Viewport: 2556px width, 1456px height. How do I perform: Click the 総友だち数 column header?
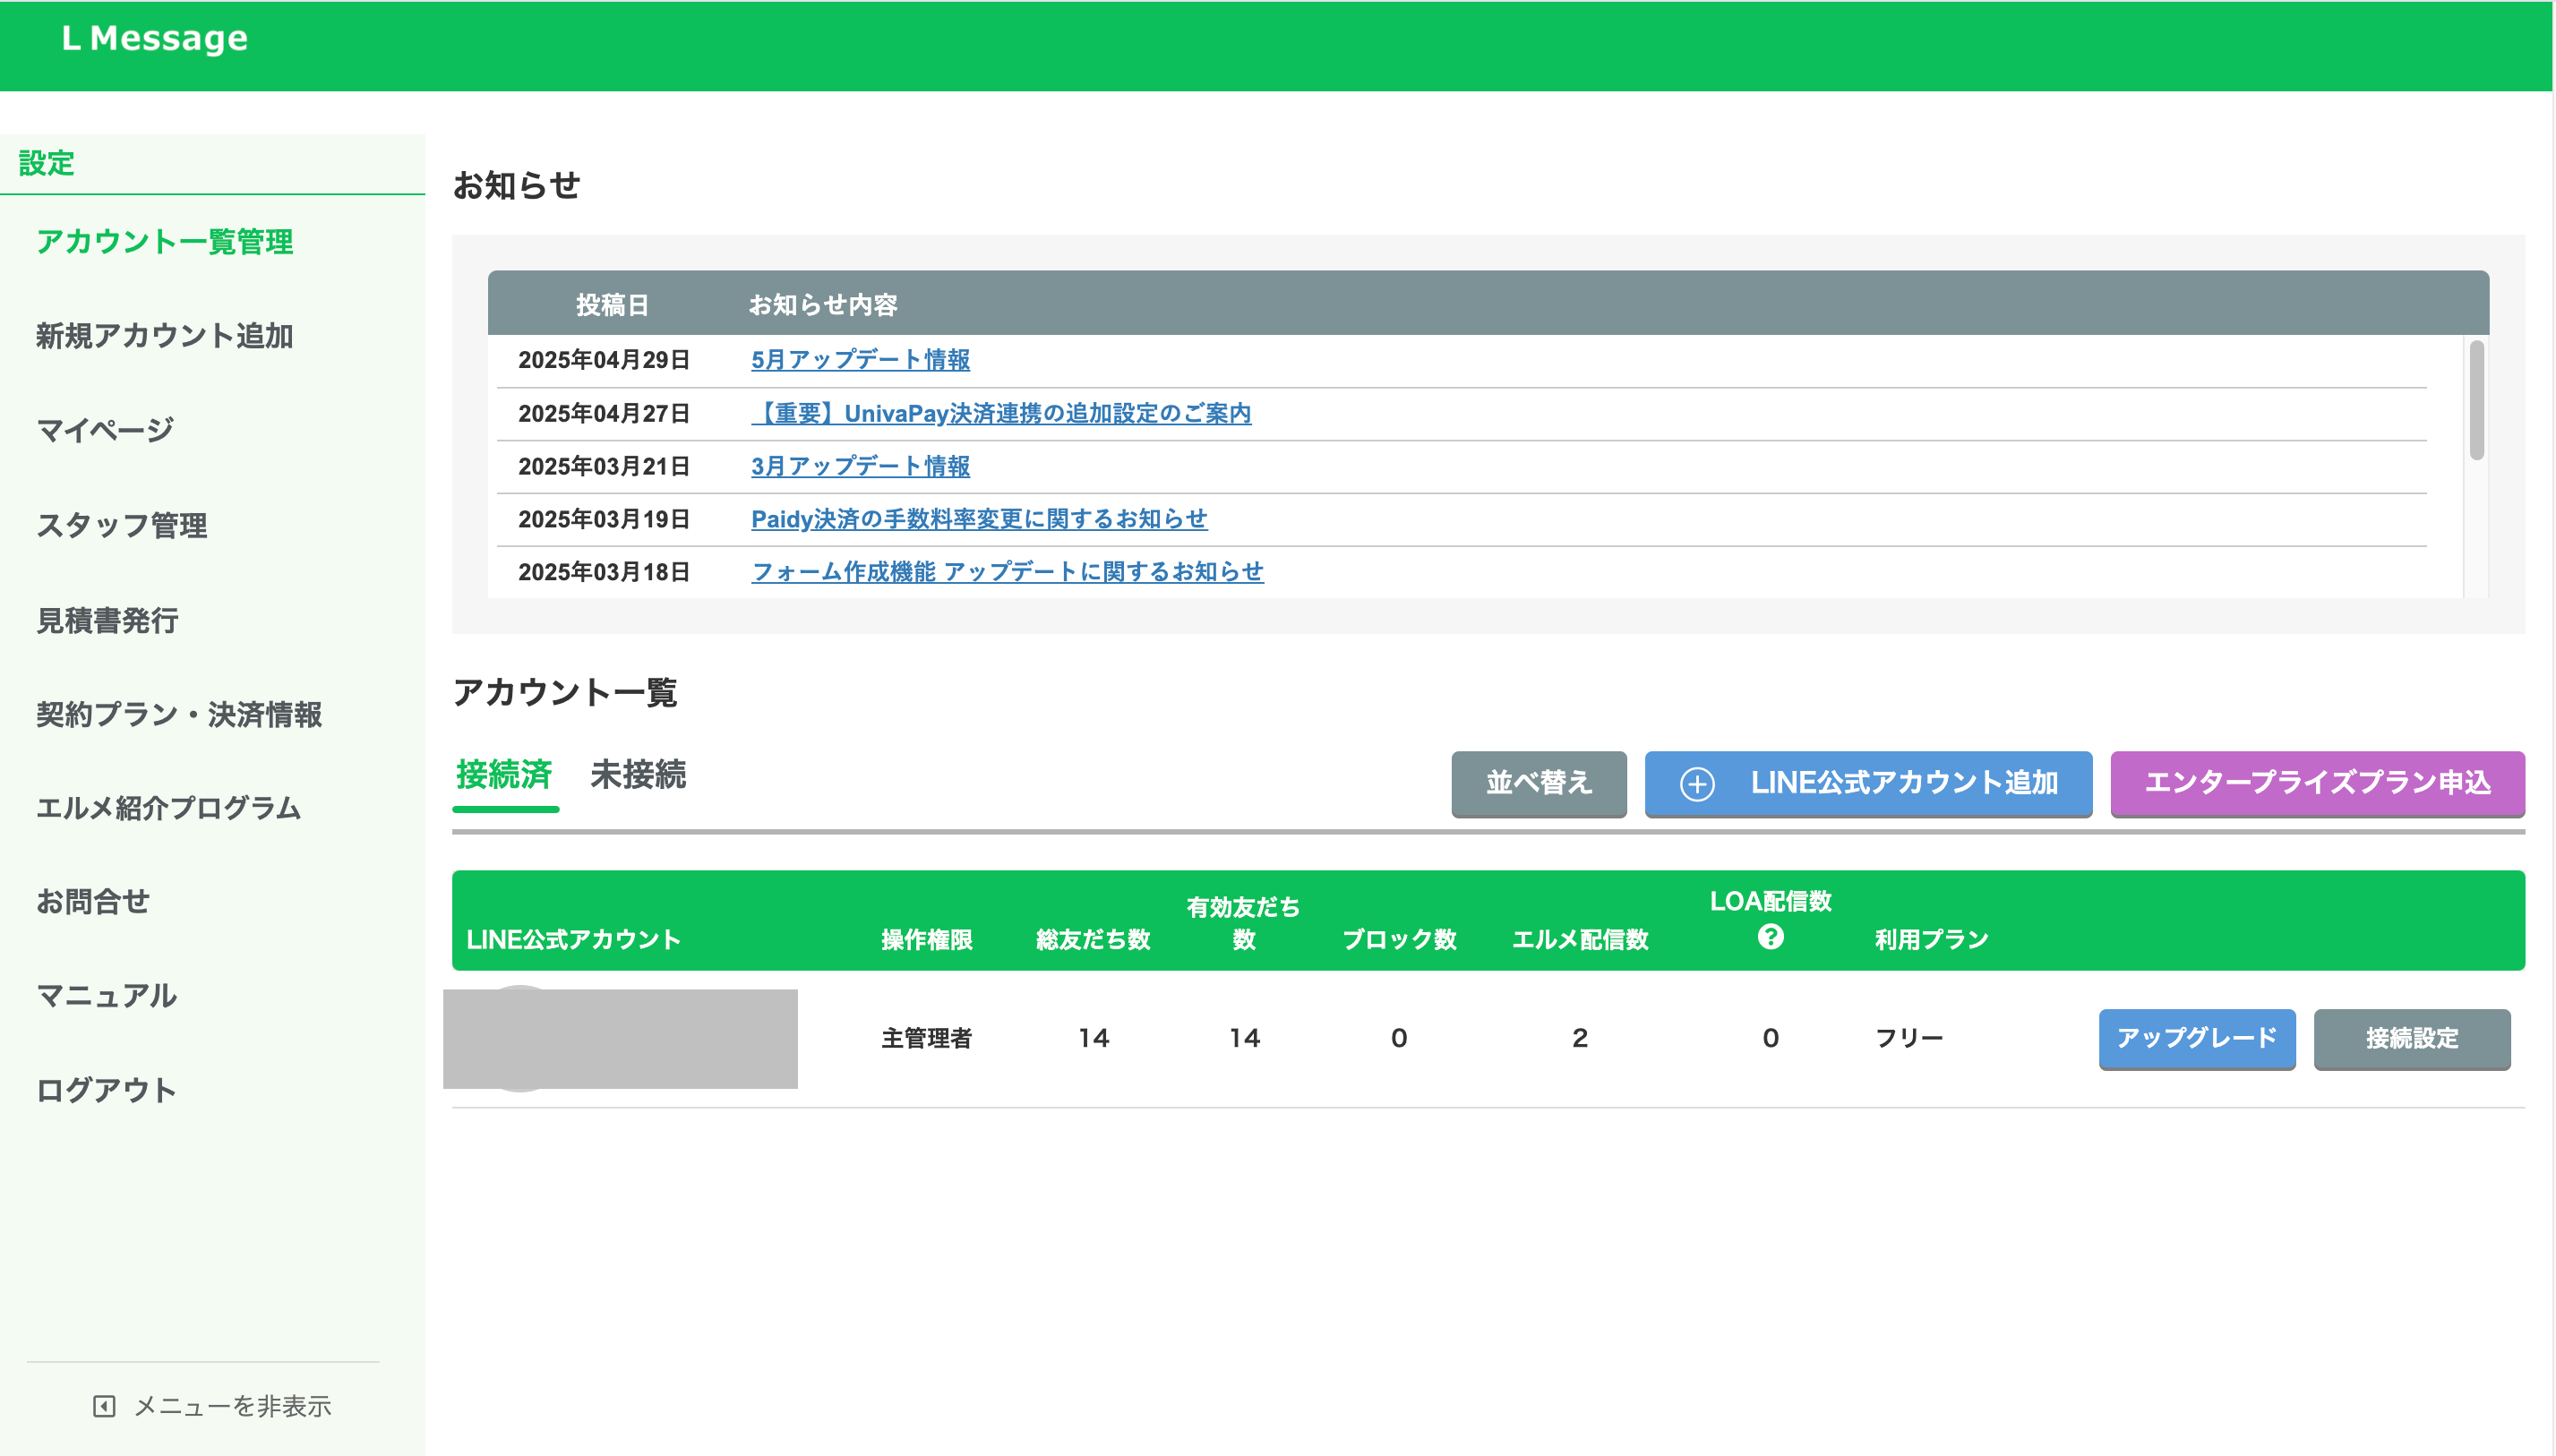tap(1093, 939)
